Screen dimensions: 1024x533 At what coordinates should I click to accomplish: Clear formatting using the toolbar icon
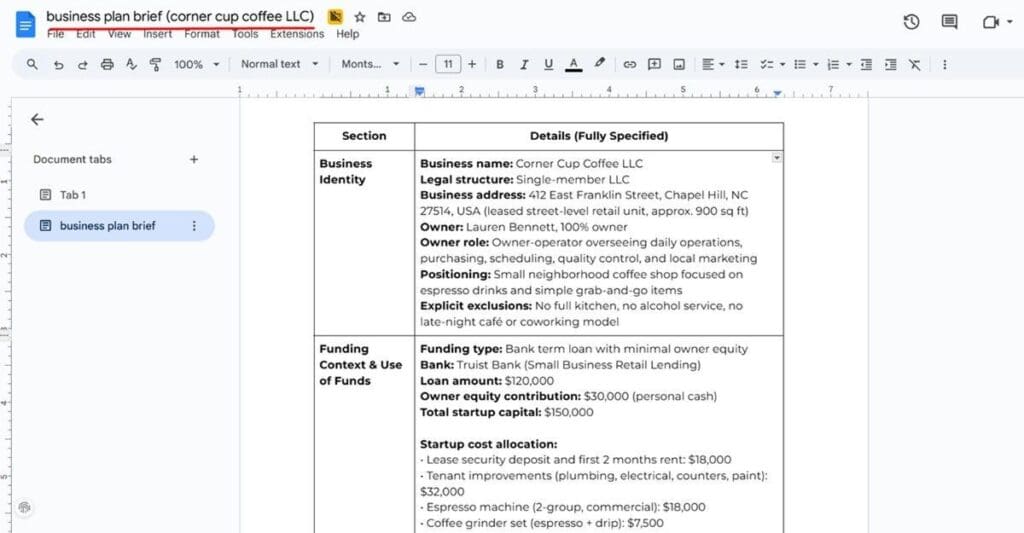[914, 64]
